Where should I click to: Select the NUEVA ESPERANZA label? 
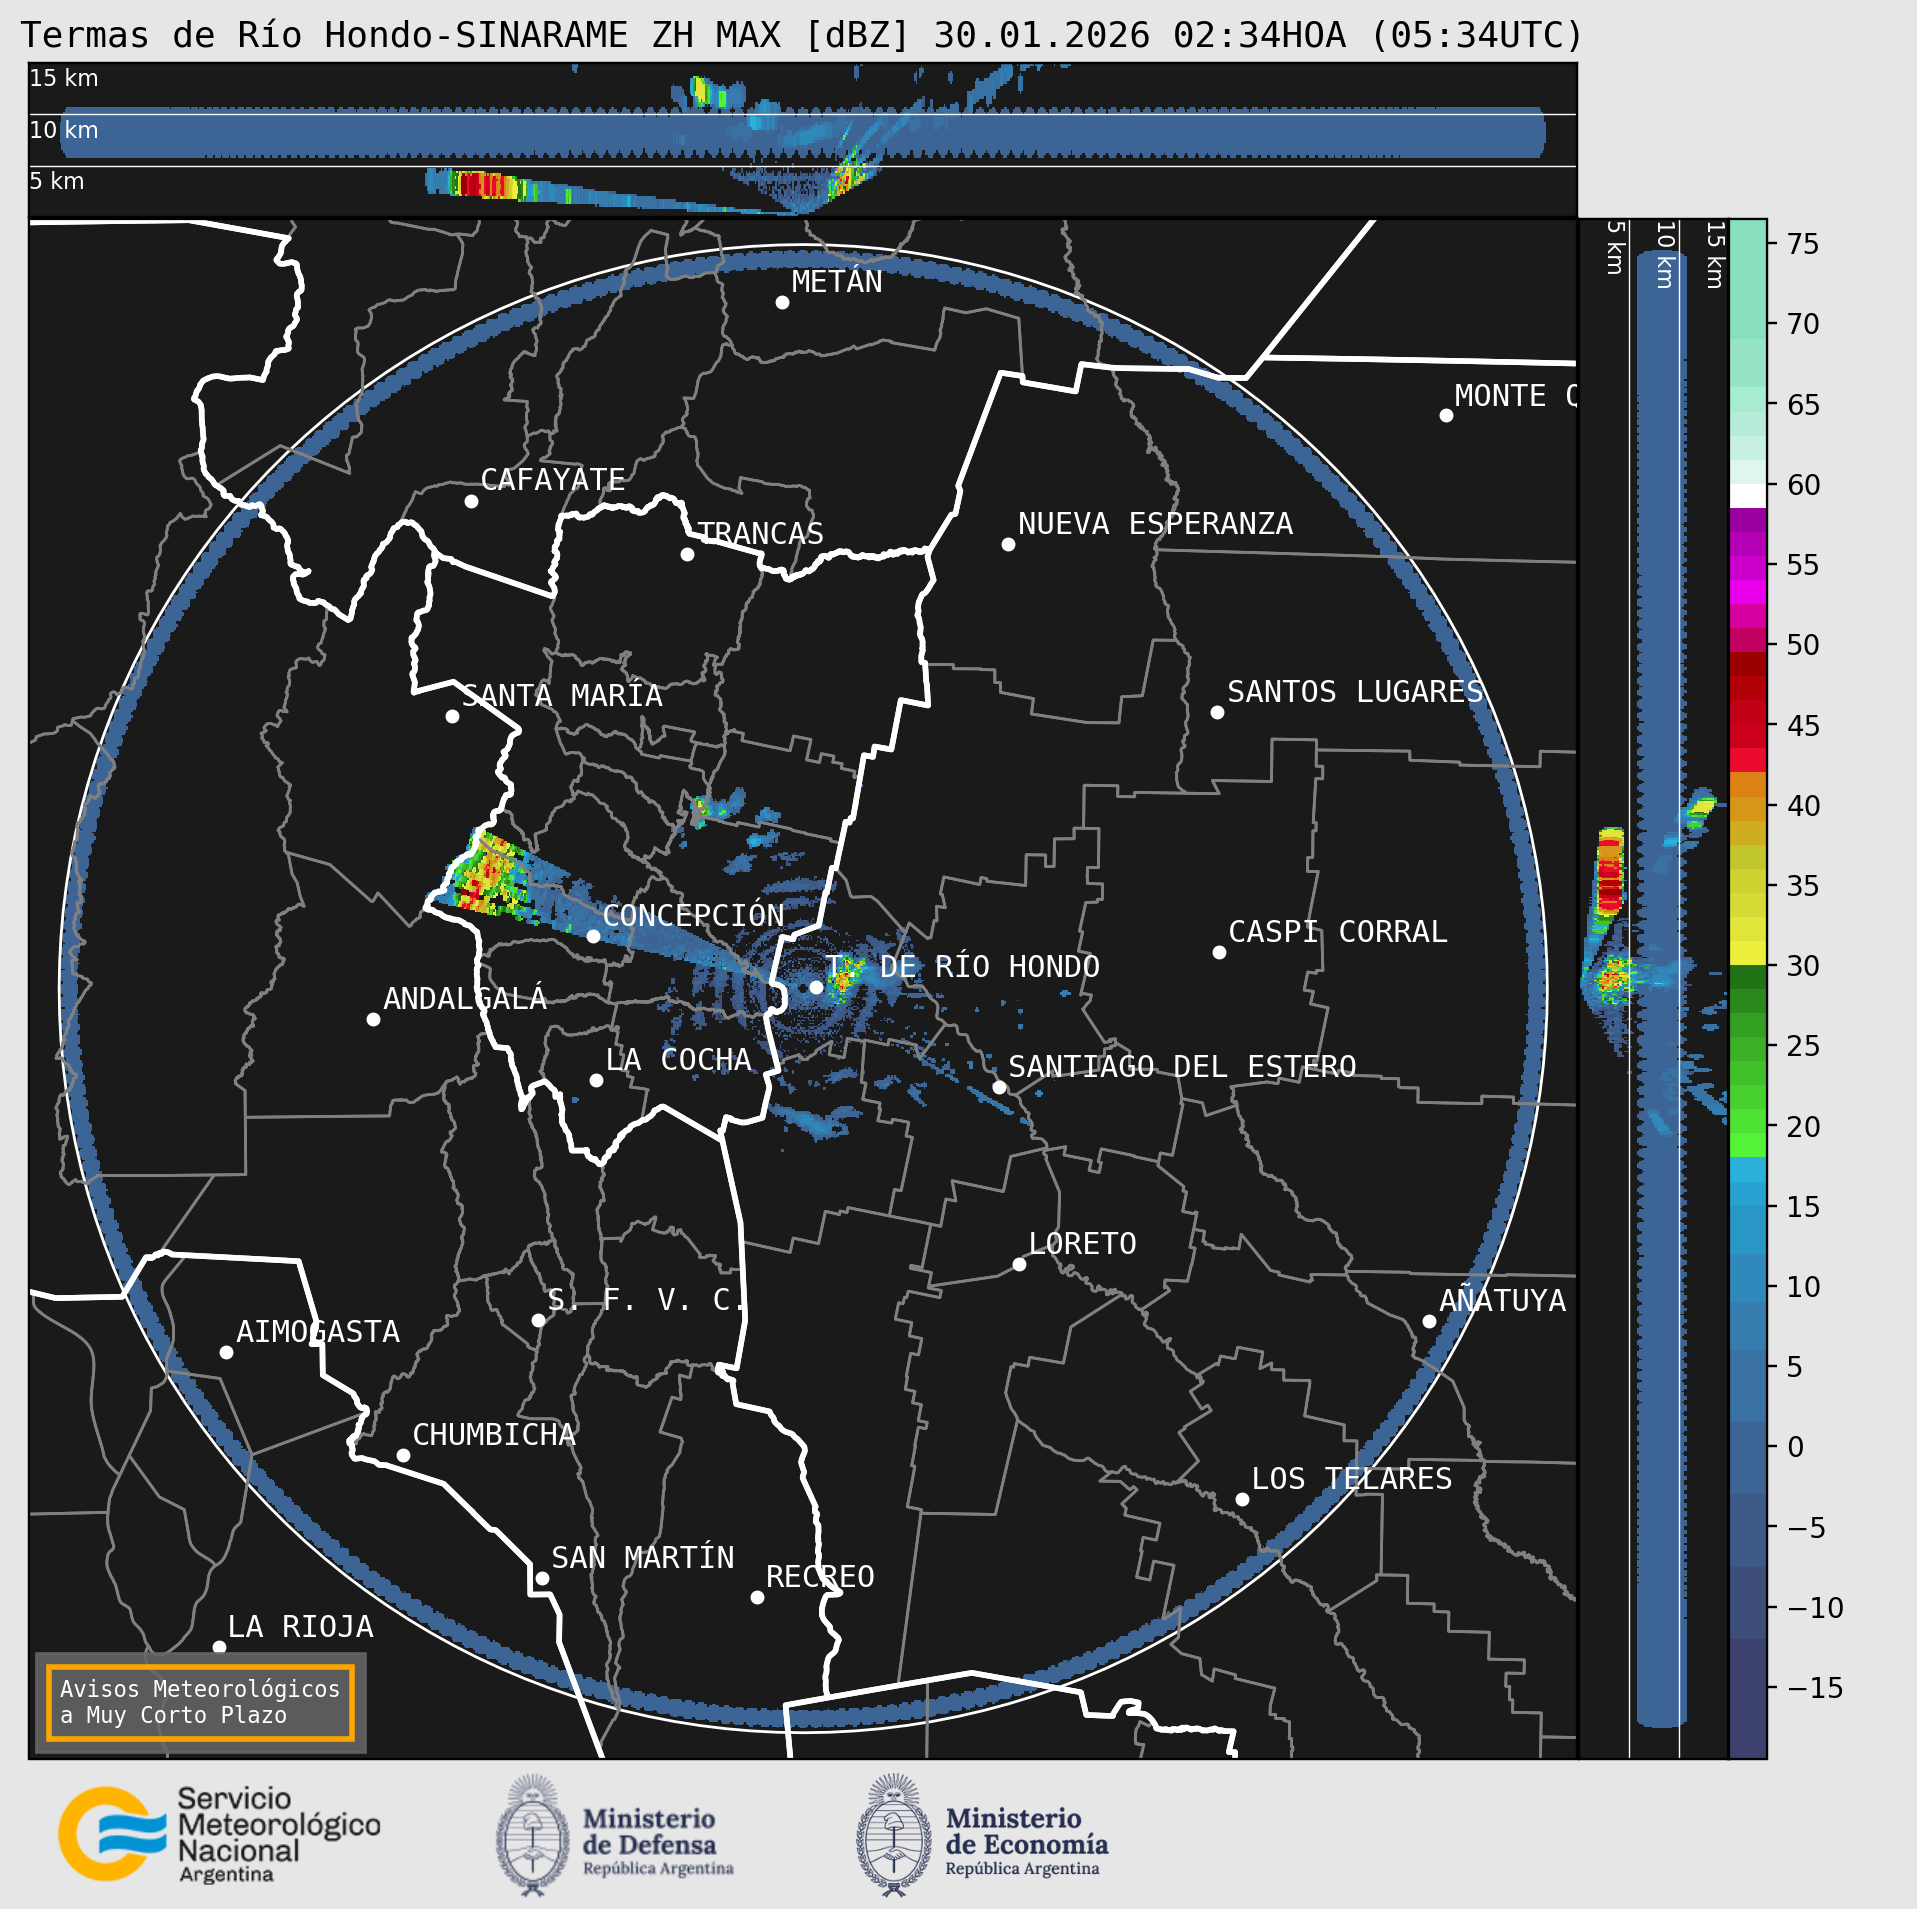(x=1155, y=524)
